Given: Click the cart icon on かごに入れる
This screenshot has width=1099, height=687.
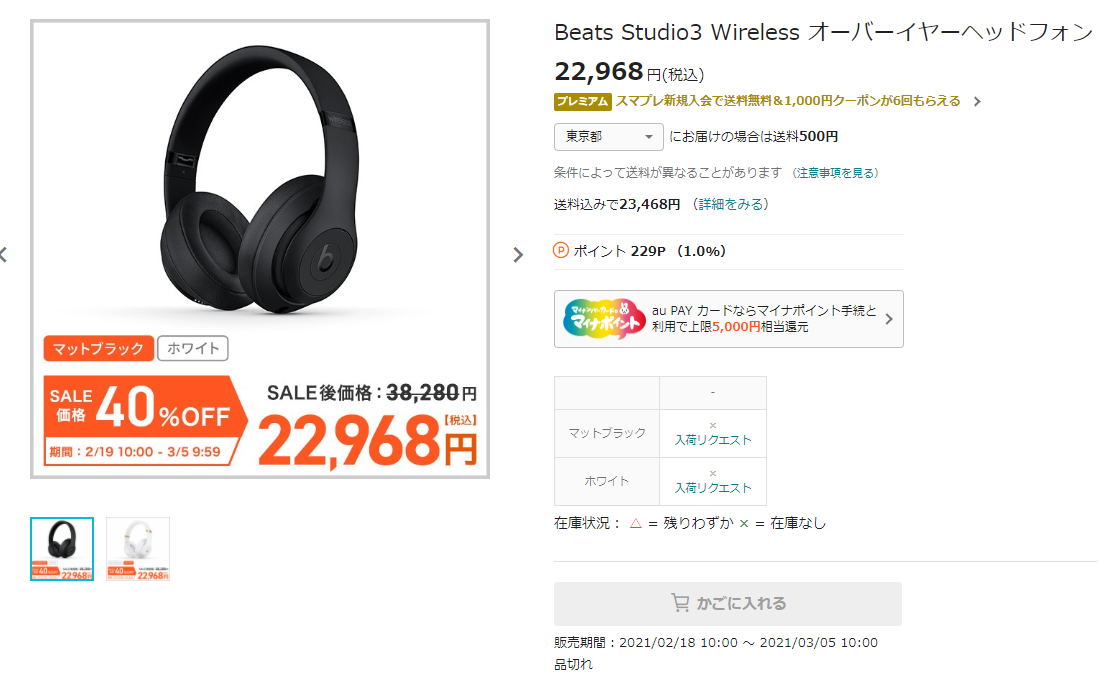Looking at the screenshot, I should click(680, 603).
